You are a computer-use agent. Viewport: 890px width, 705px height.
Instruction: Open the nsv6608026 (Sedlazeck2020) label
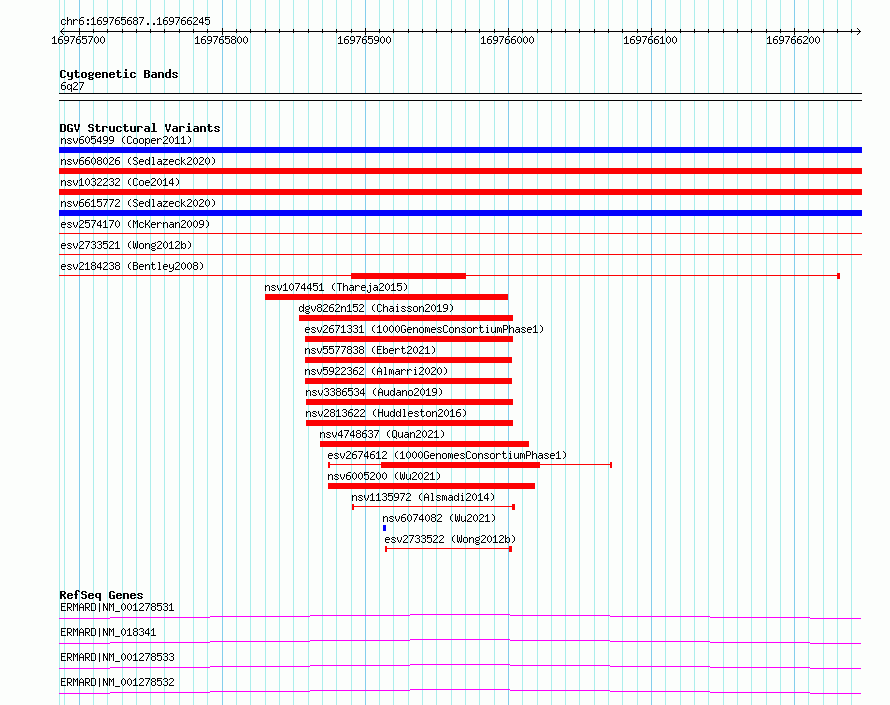138,161
